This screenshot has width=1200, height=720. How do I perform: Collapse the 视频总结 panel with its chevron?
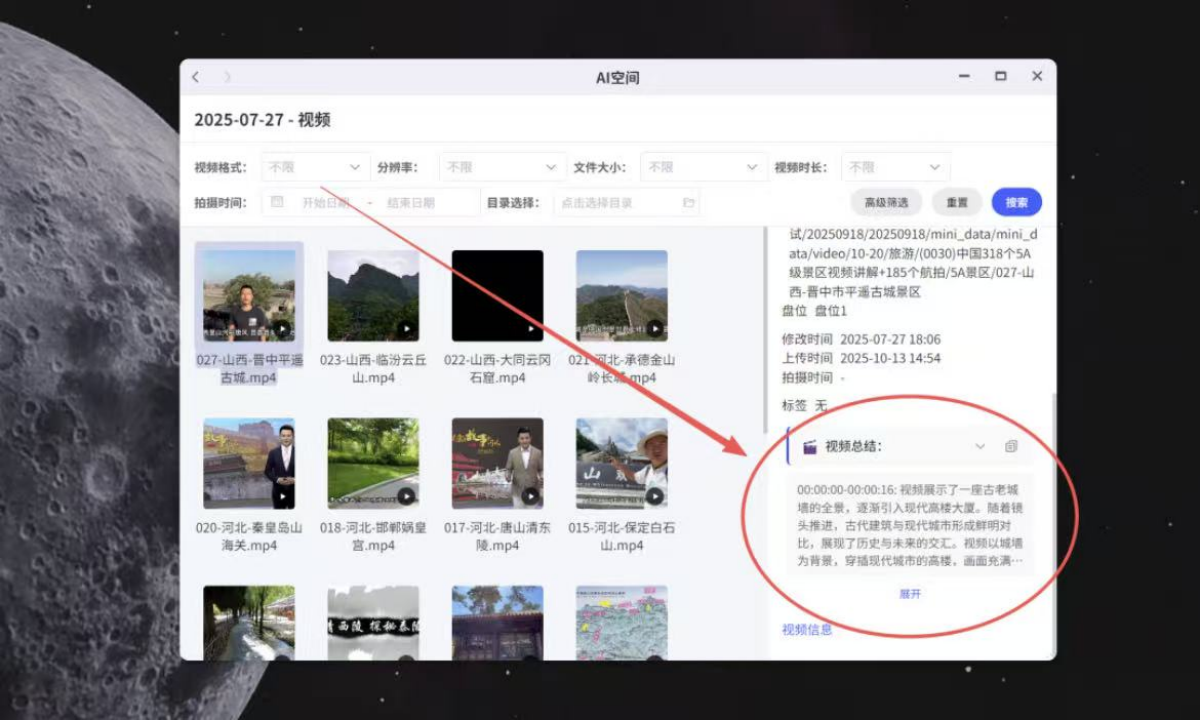coord(982,446)
